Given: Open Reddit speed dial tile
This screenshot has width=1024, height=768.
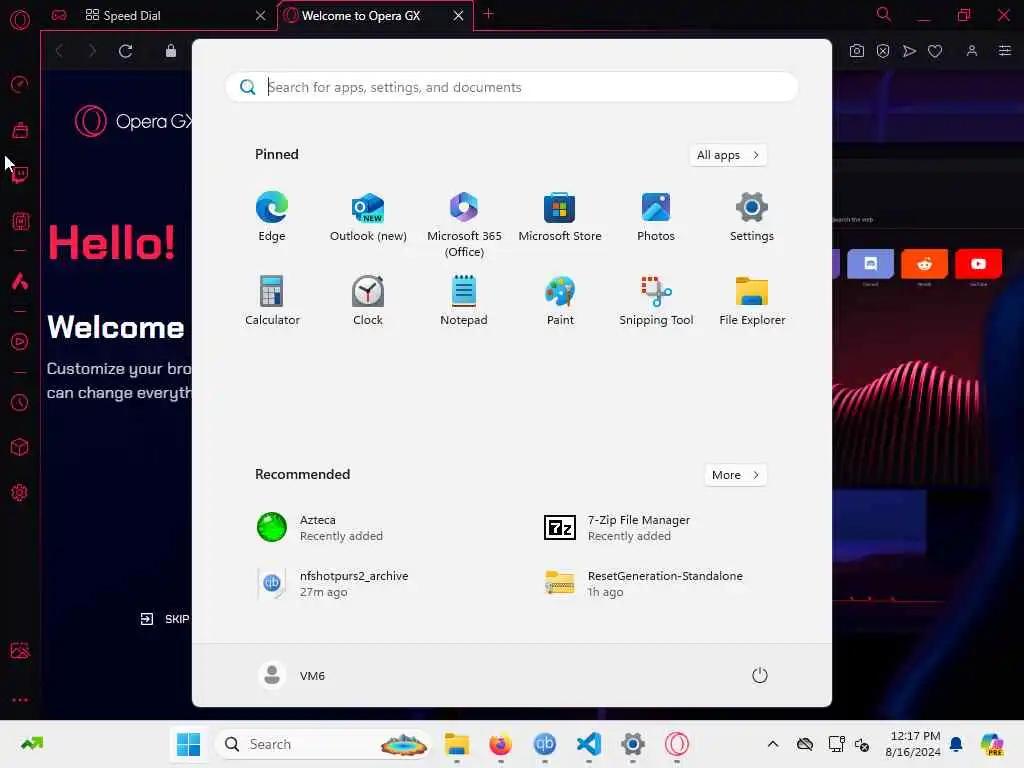Looking at the screenshot, I should [924, 264].
